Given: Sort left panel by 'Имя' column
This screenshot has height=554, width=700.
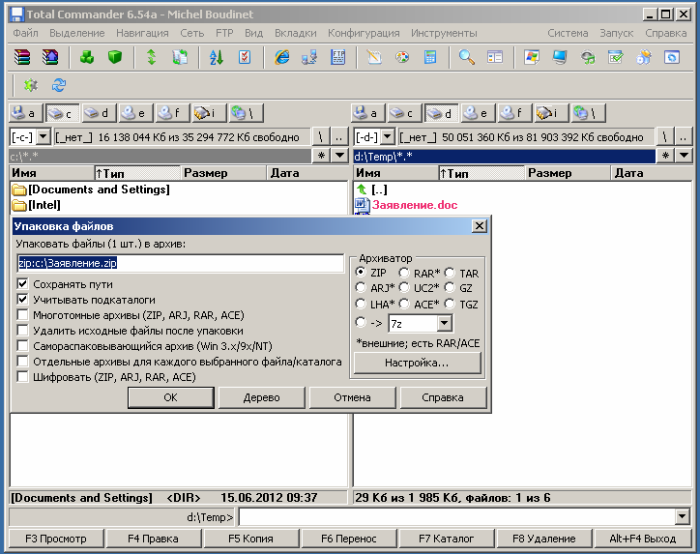Looking at the screenshot, I should pyautogui.click(x=52, y=173).
